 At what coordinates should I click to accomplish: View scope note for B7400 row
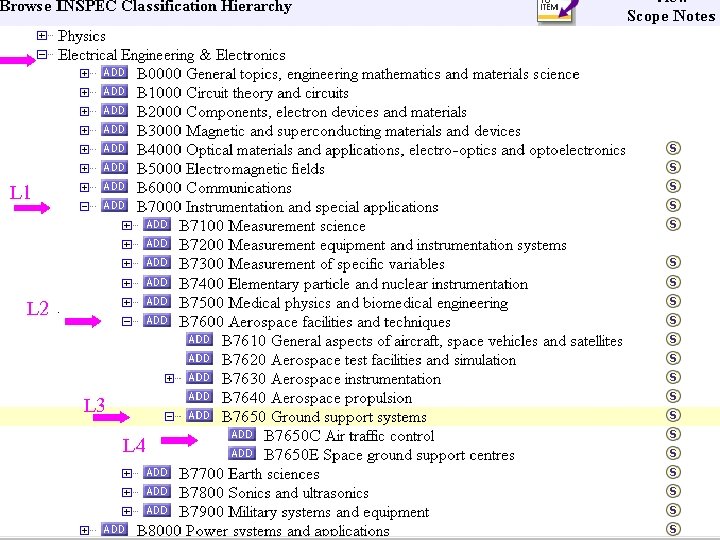(x=673, y=281)
